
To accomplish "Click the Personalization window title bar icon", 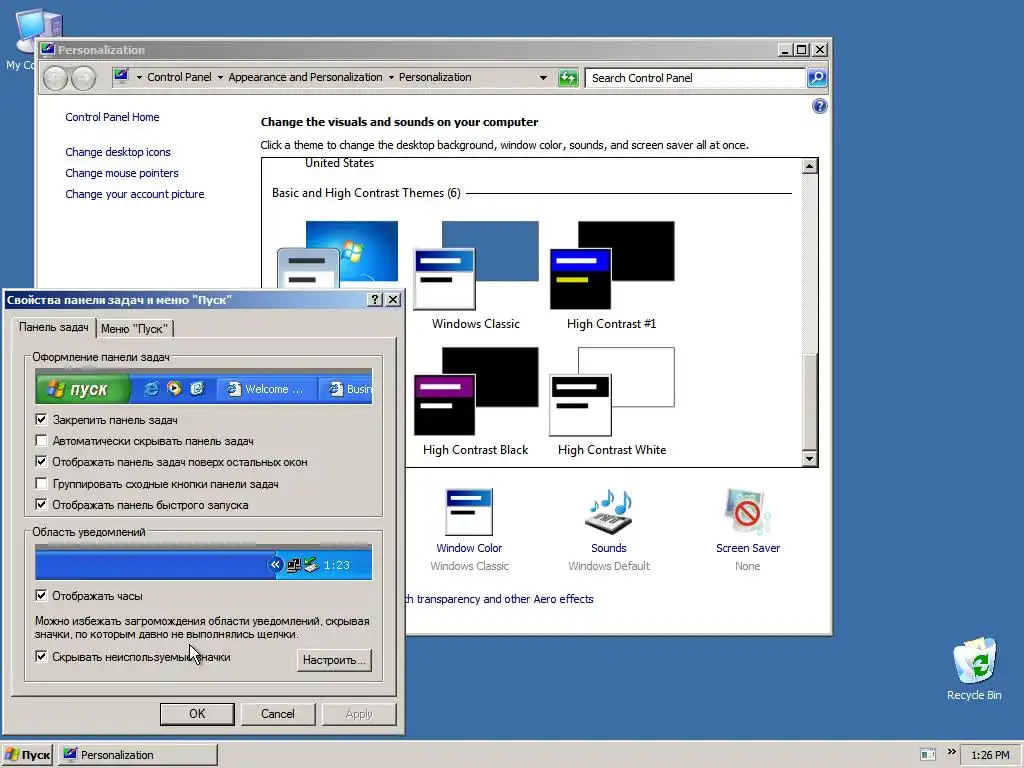I will click(48, 49).
